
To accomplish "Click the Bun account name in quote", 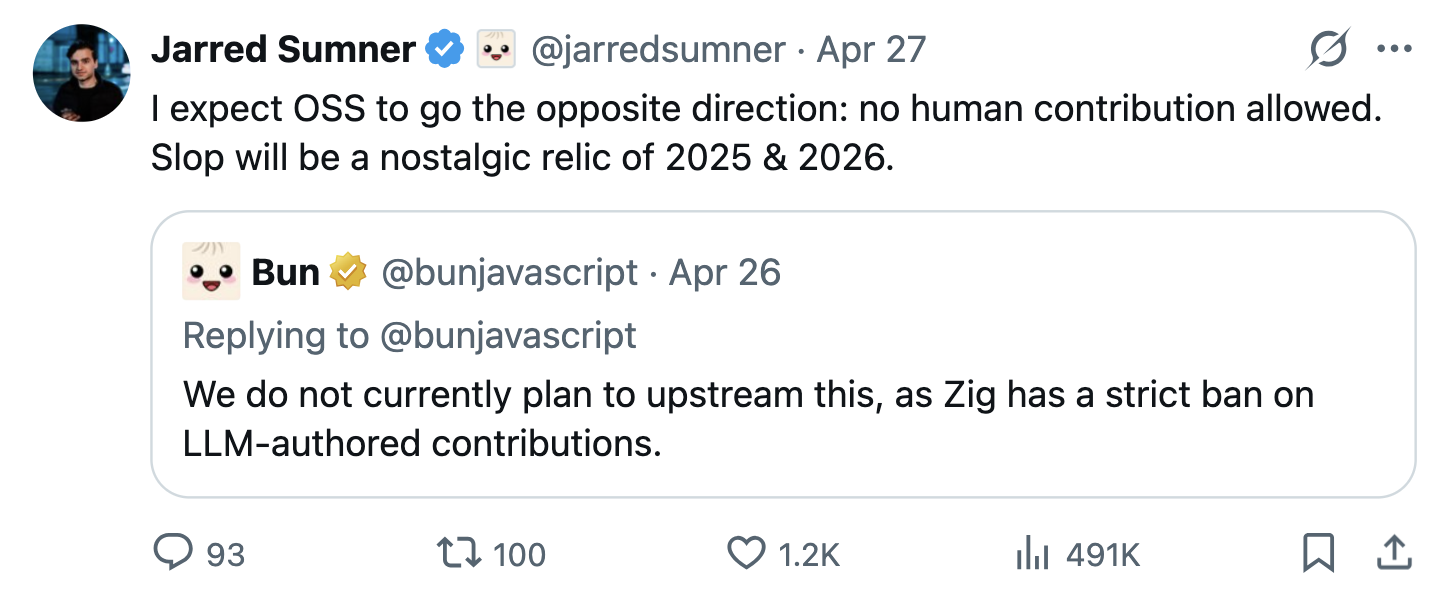I will click(286, 272).
